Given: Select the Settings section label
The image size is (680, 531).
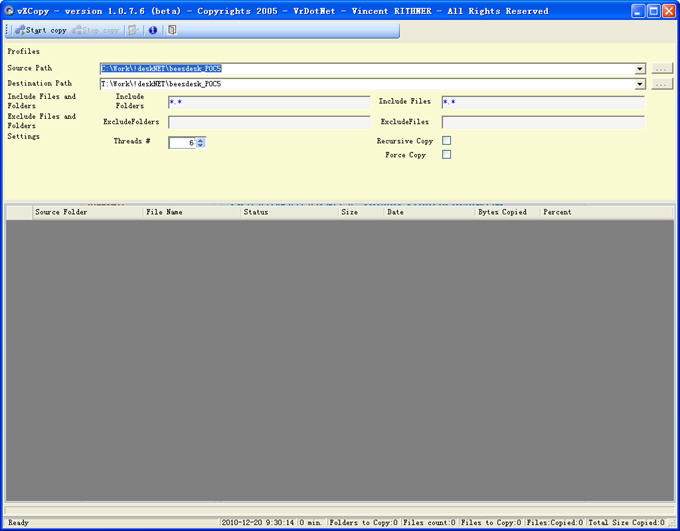Looking at the screenshot, I should [x=23, y=136].
